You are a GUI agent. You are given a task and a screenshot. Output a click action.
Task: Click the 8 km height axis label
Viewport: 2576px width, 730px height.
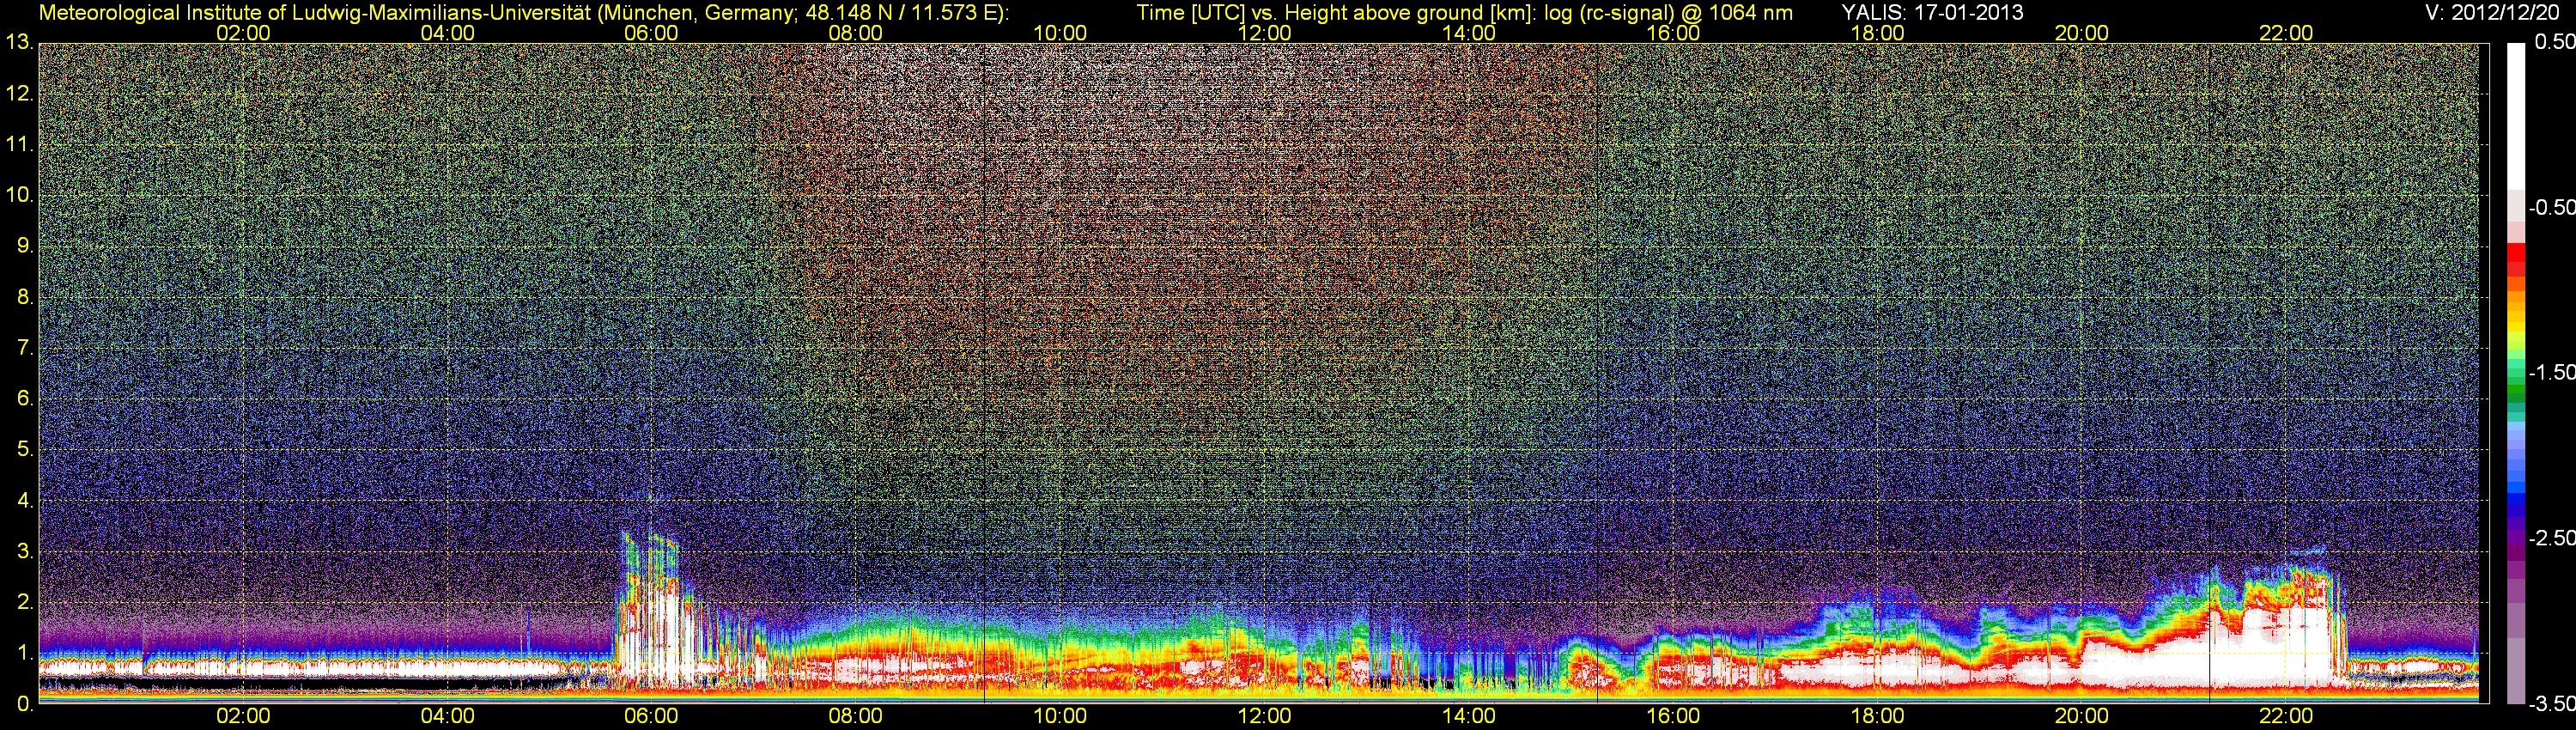(x=24, y=297)
